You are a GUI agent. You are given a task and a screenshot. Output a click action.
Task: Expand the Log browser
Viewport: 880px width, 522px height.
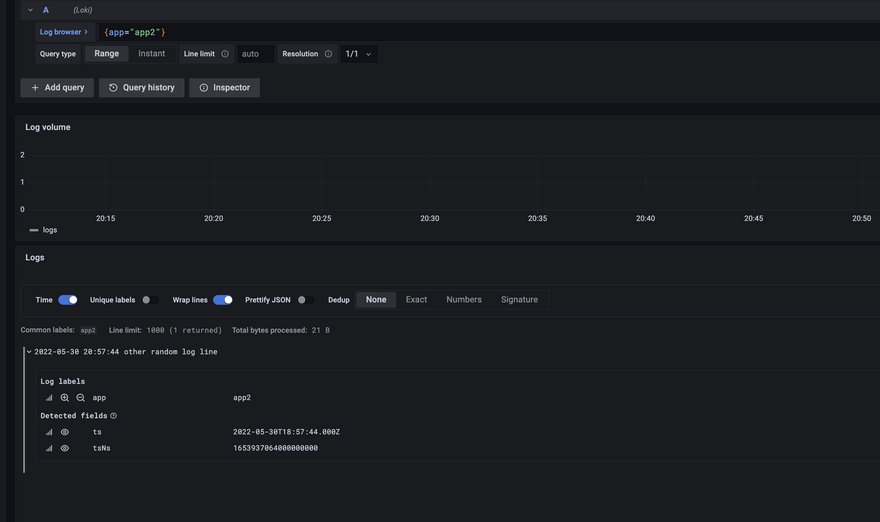(64, 32)
